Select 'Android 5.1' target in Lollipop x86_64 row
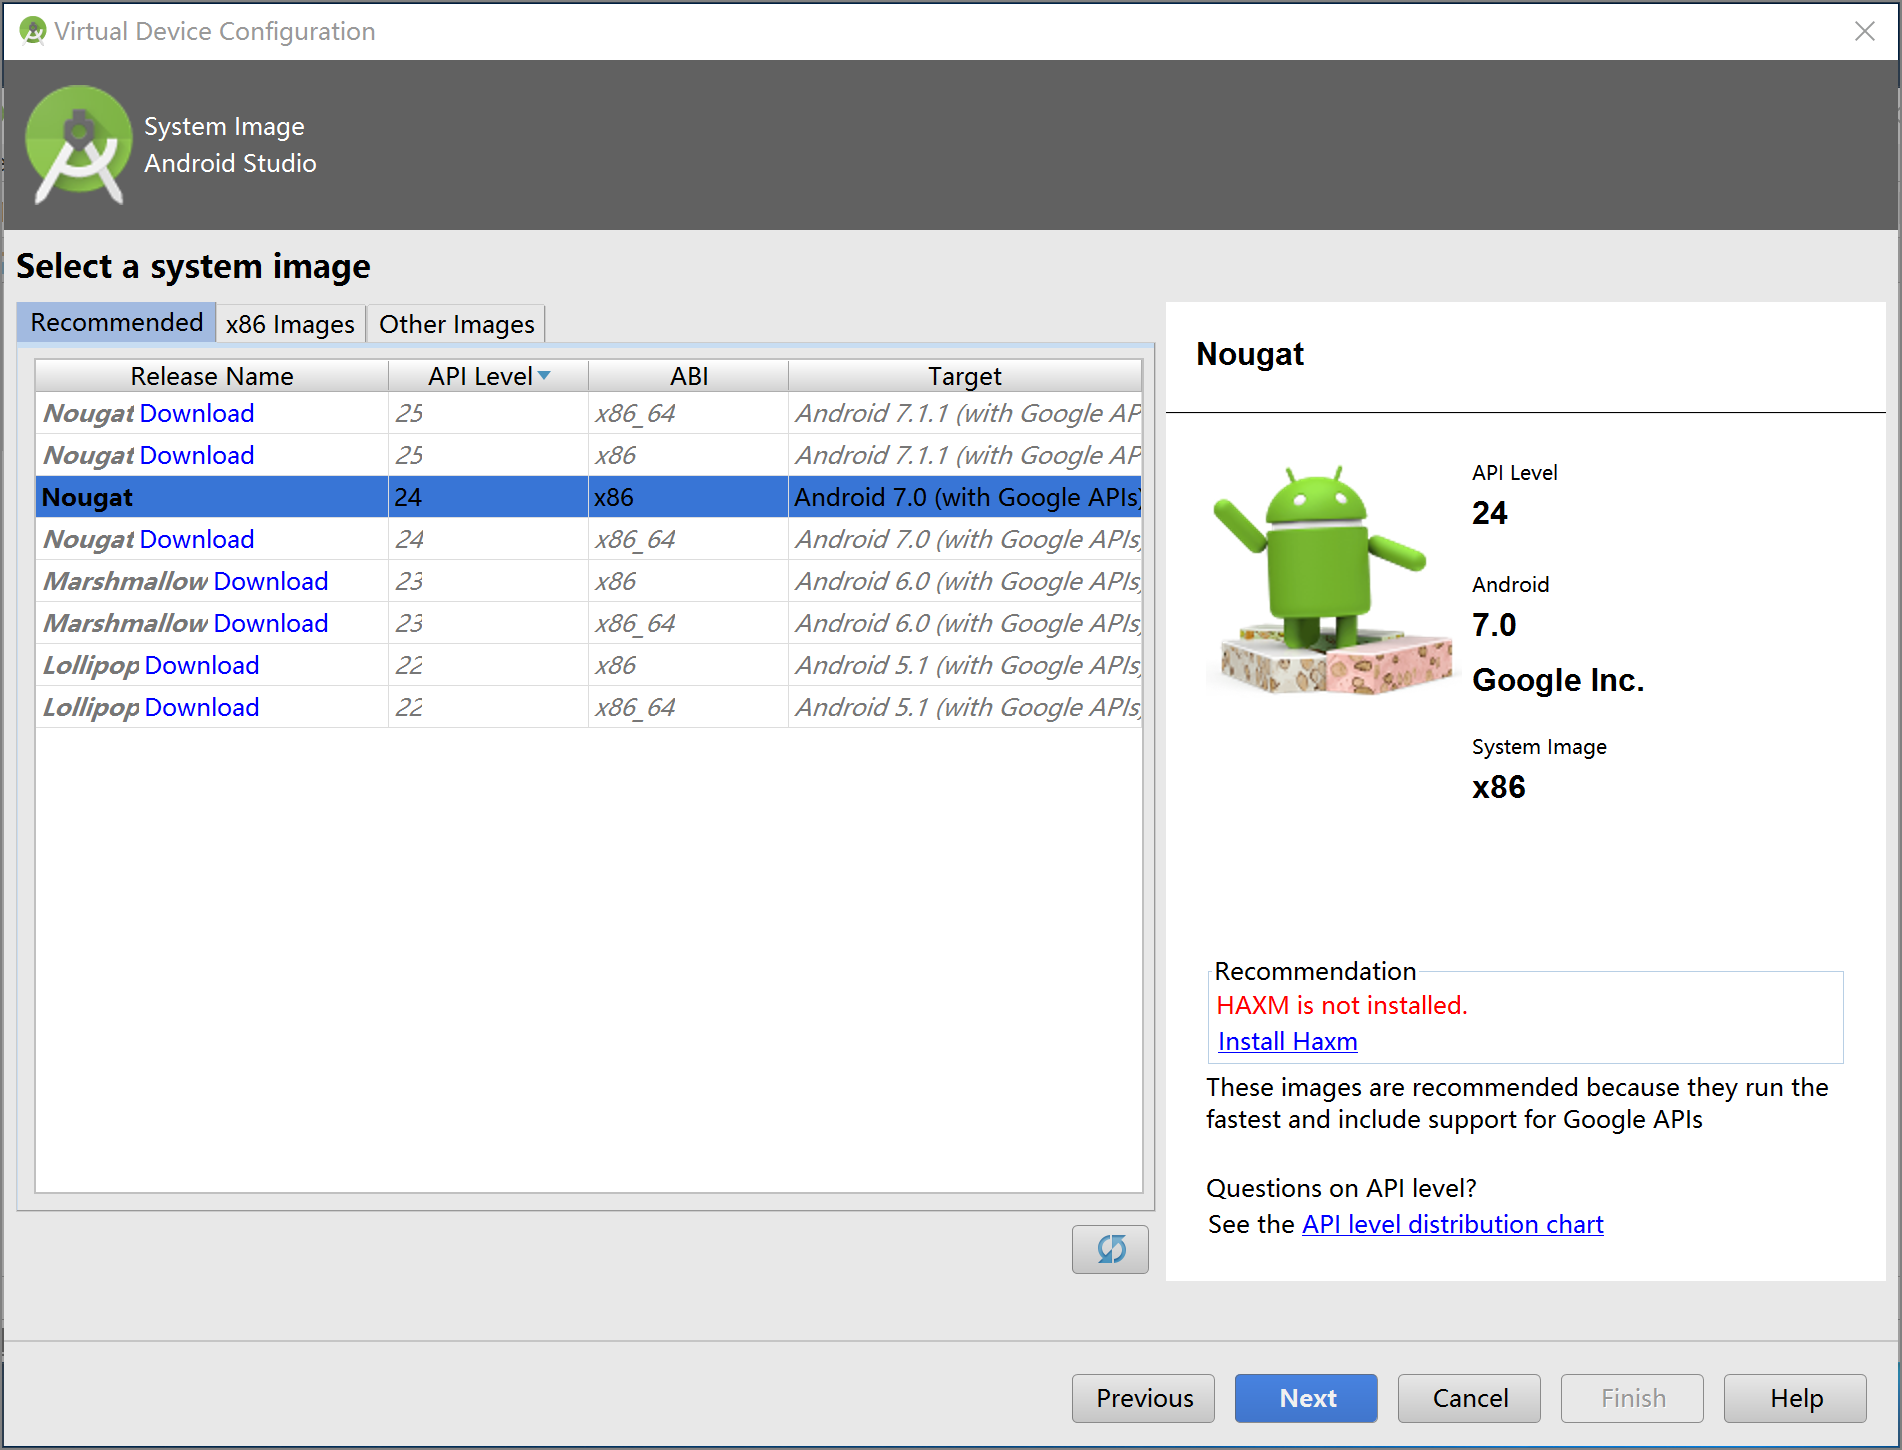The height and width of the screenshot is (1450, 1902). coord(967,707)
